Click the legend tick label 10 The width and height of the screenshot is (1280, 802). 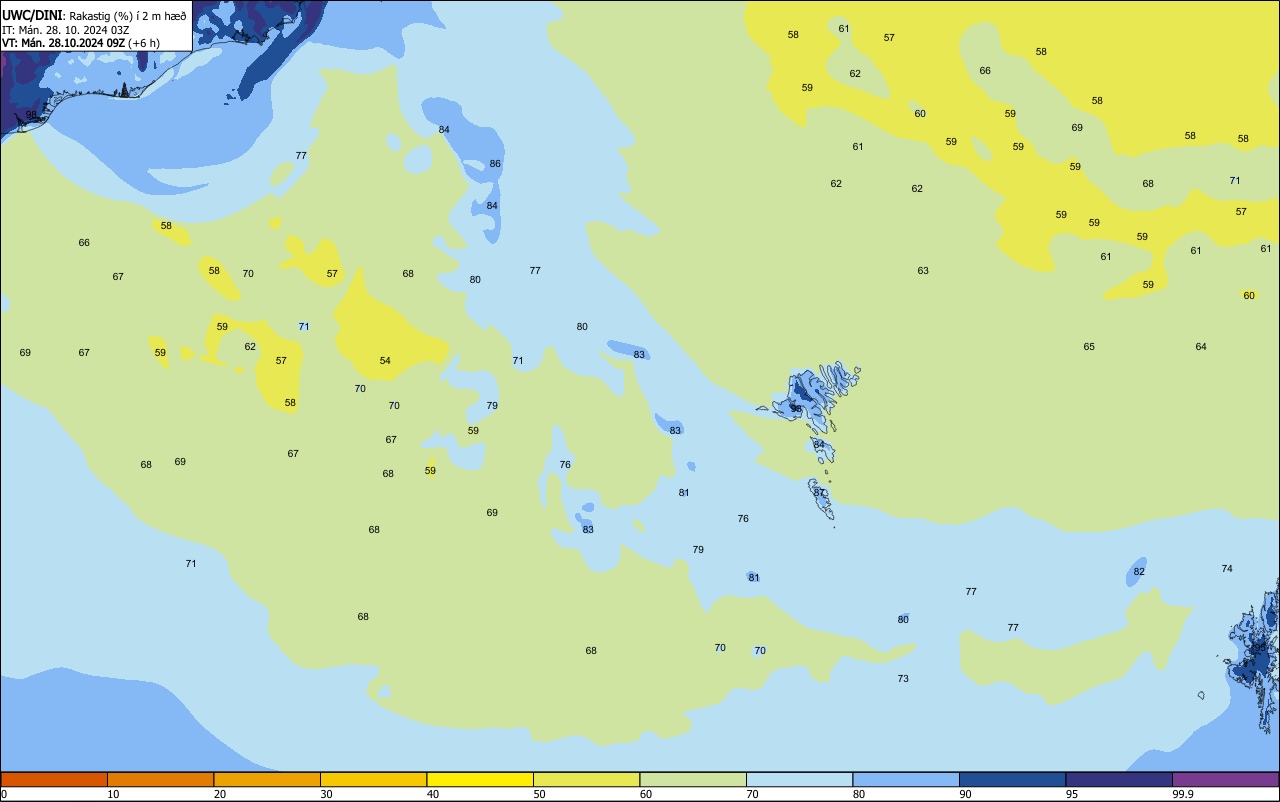tap(113, 794)
